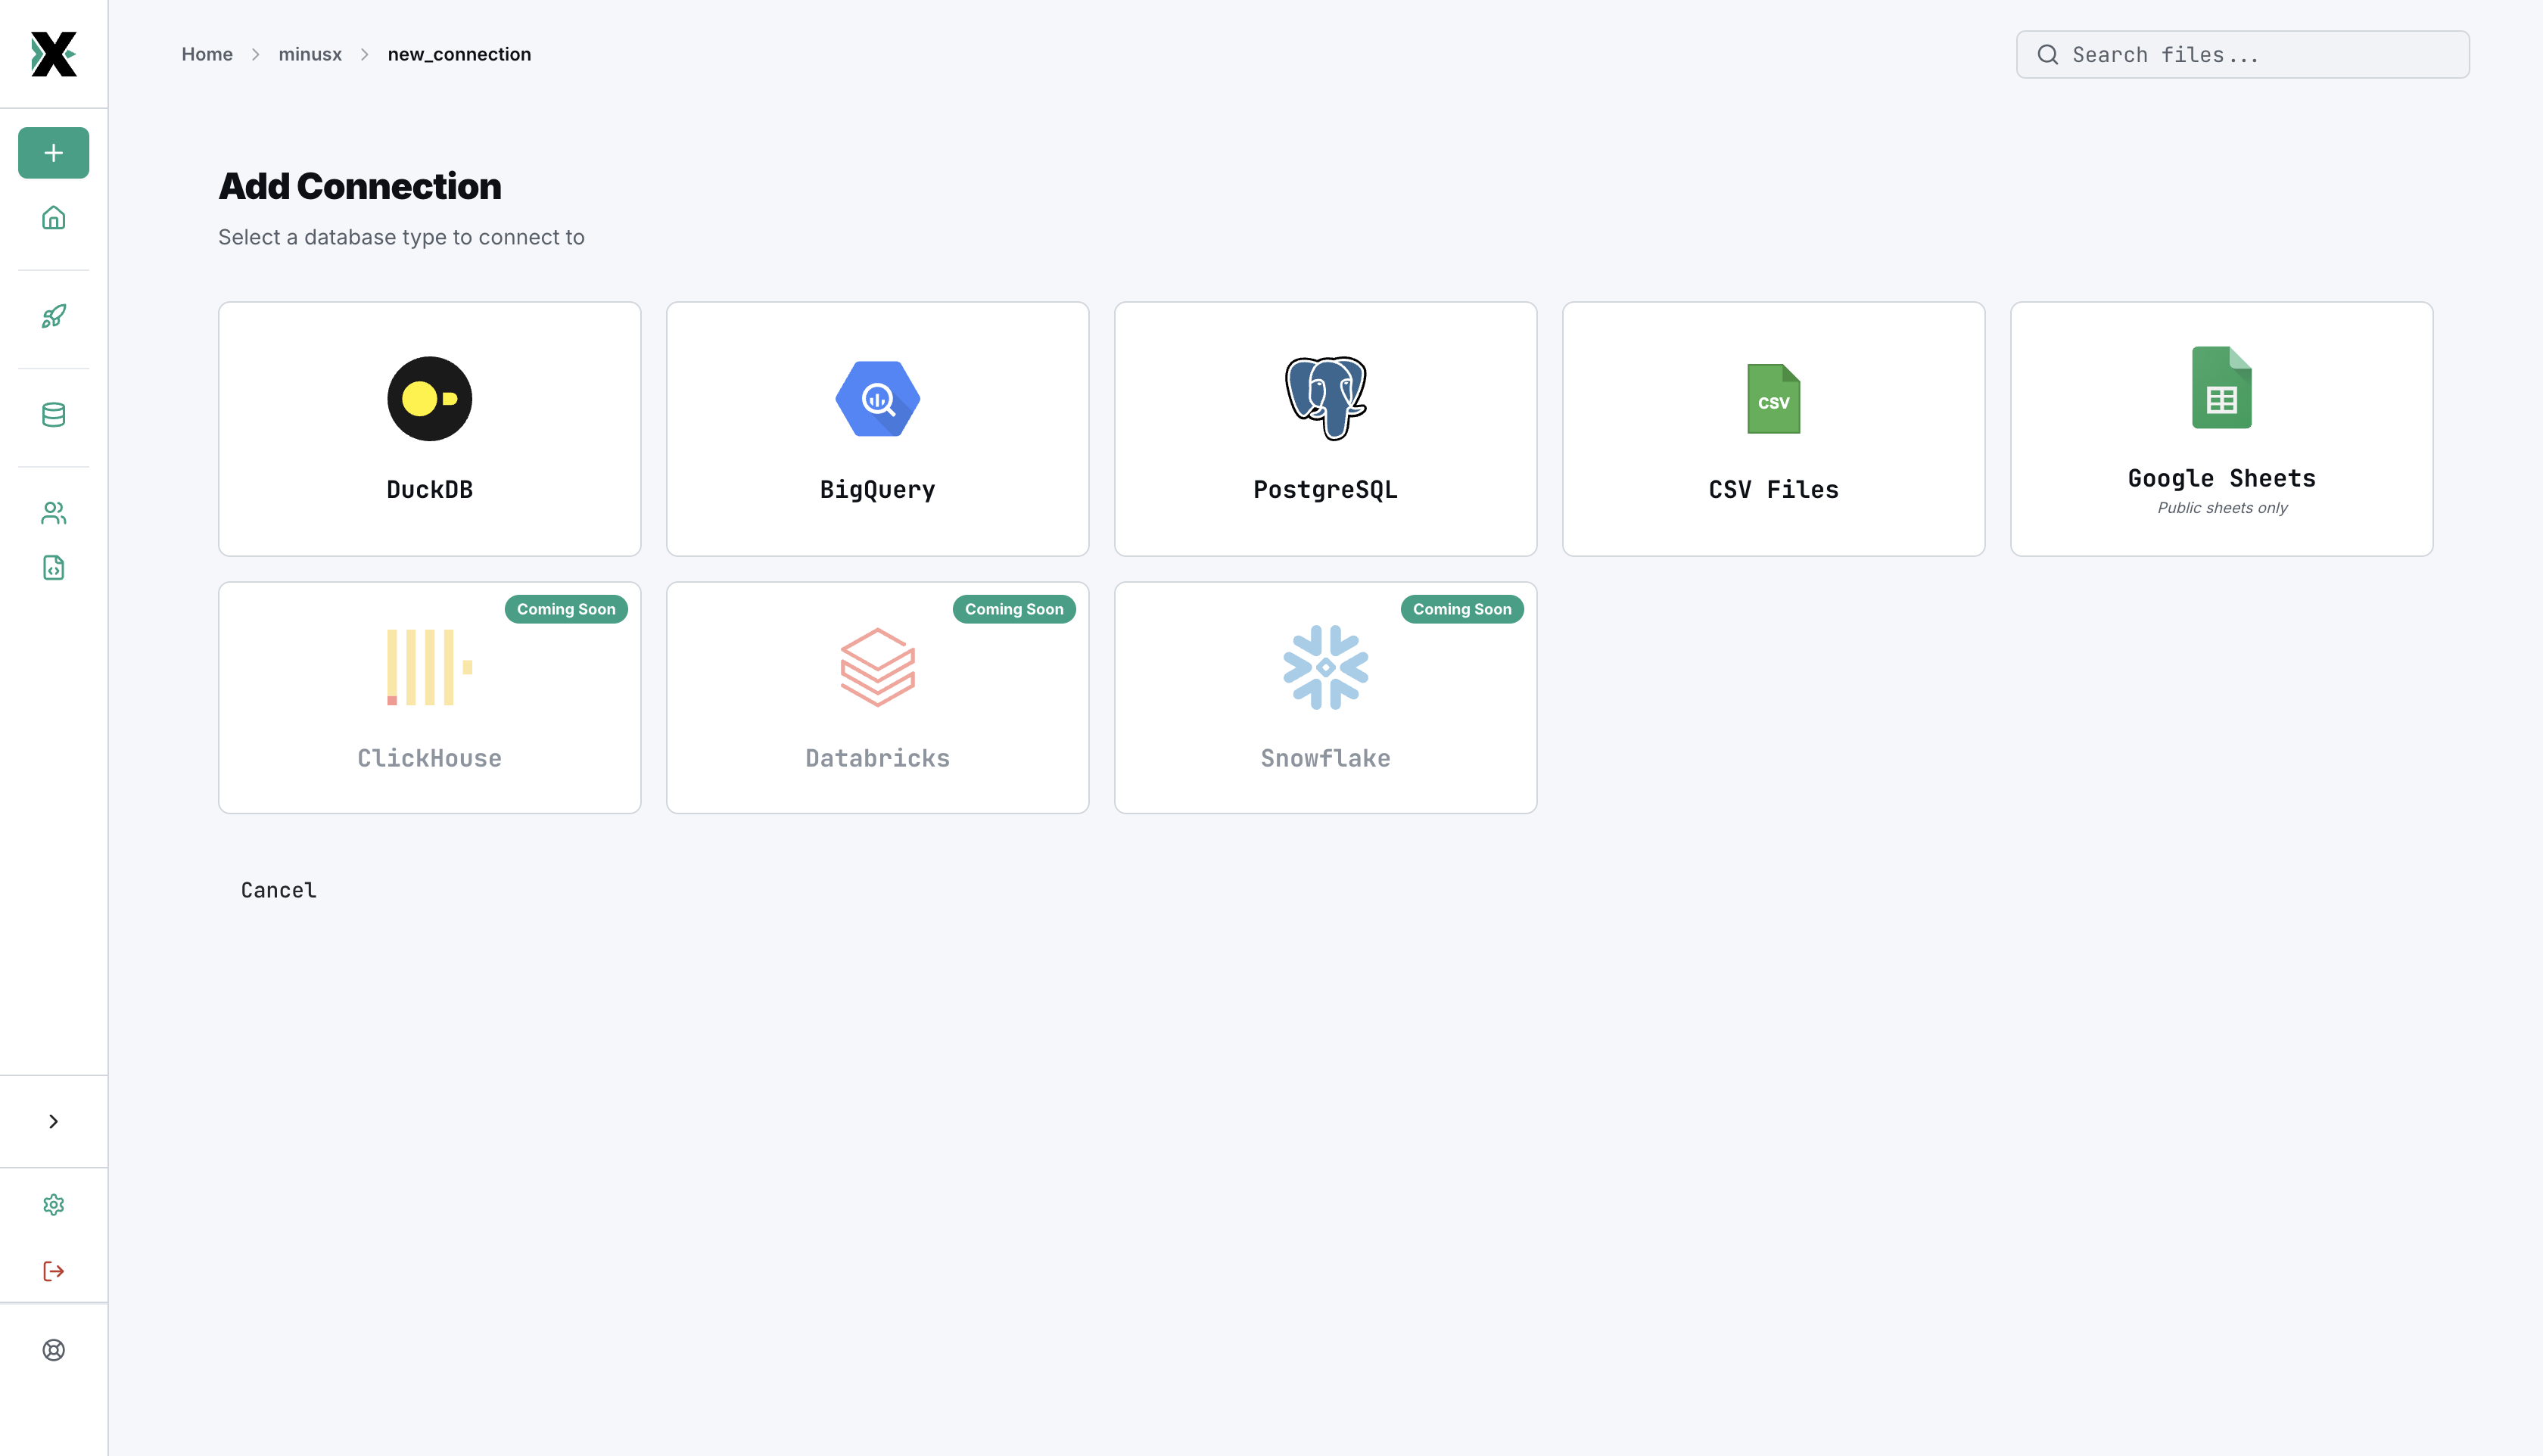
Task: Click Coming Soon badge on Databricks card
Action: click(x=1014, y=610)
